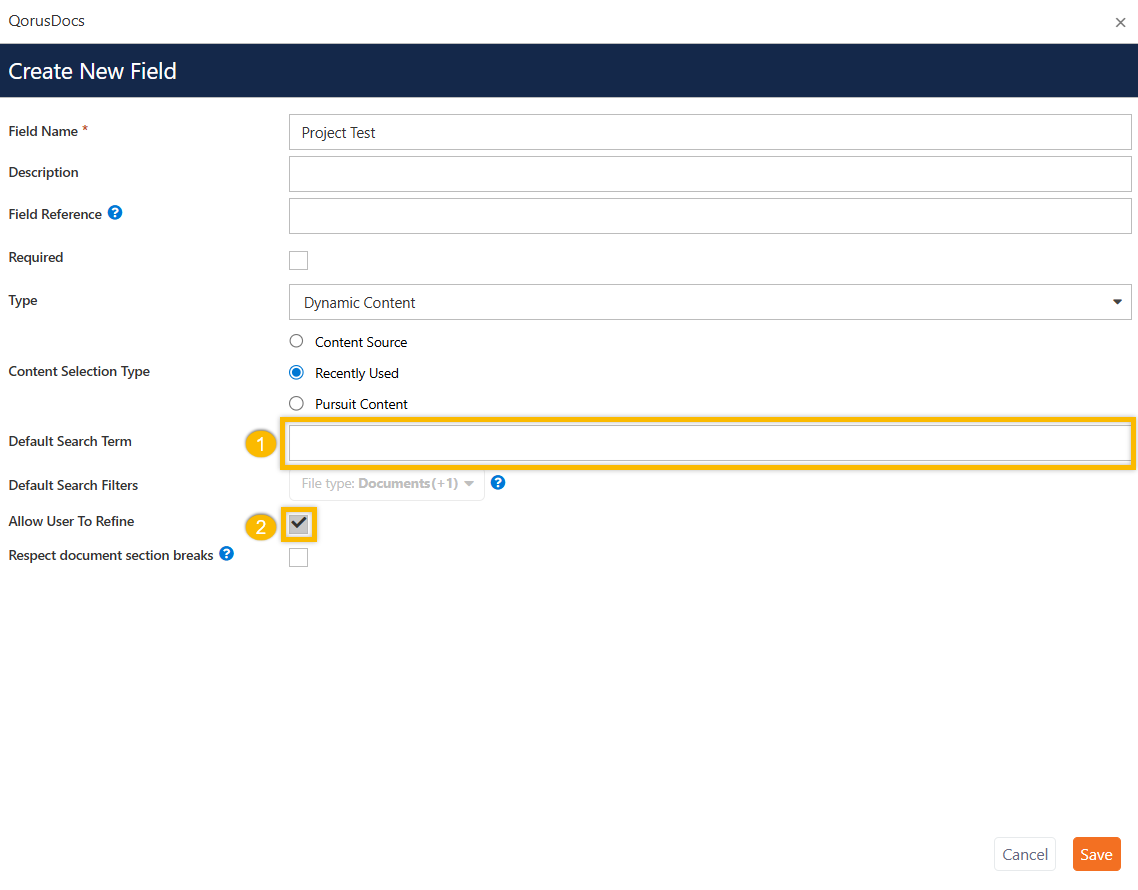This screenshot has width=1138, height=890.
Task: Click into the Description text box
Action: tap(709, 173)
